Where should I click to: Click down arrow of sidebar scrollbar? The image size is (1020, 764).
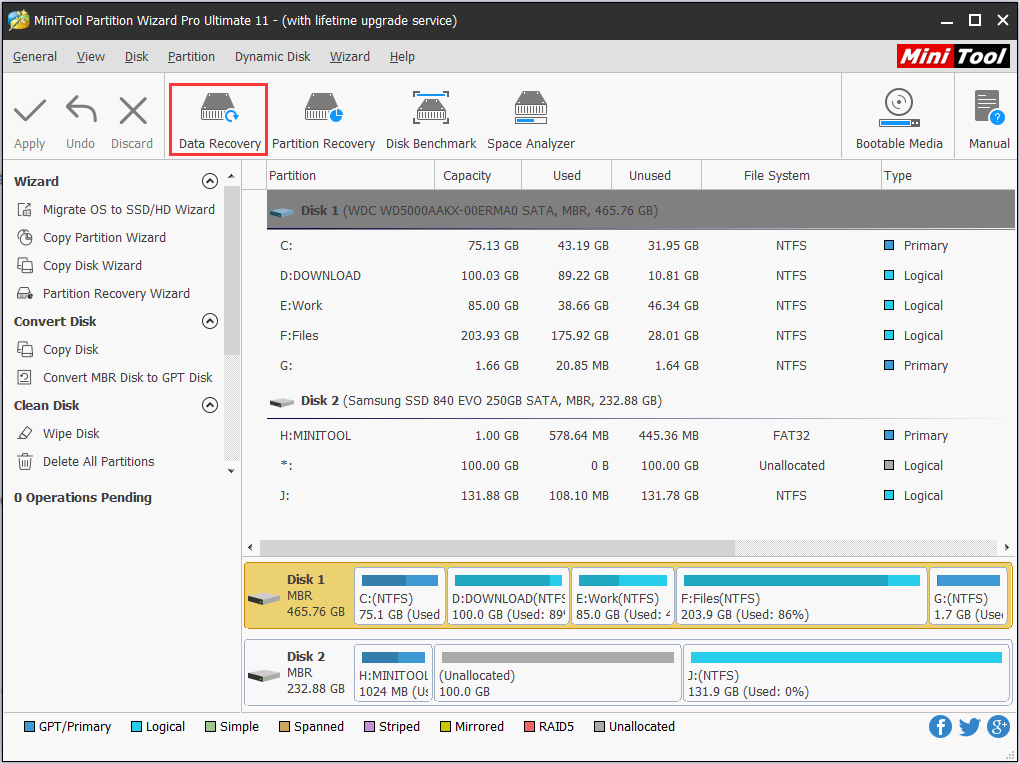tap(231, 471)
